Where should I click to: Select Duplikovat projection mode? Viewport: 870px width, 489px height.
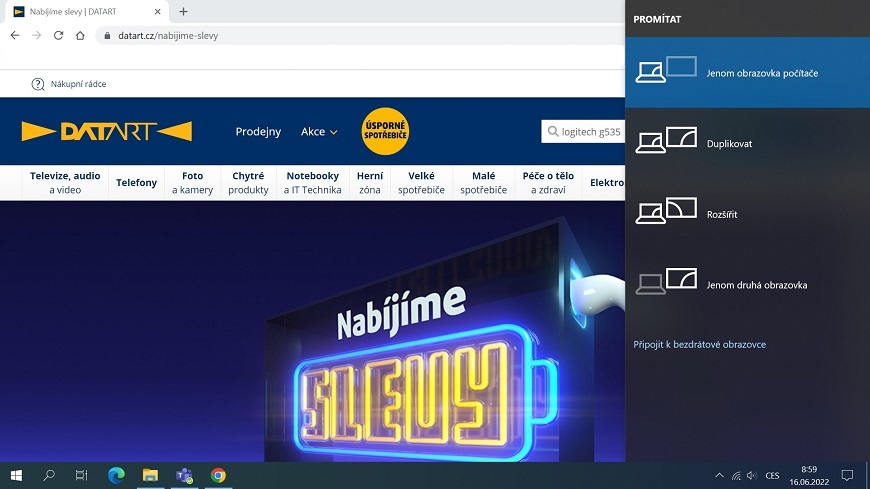[x=747, y=143]
